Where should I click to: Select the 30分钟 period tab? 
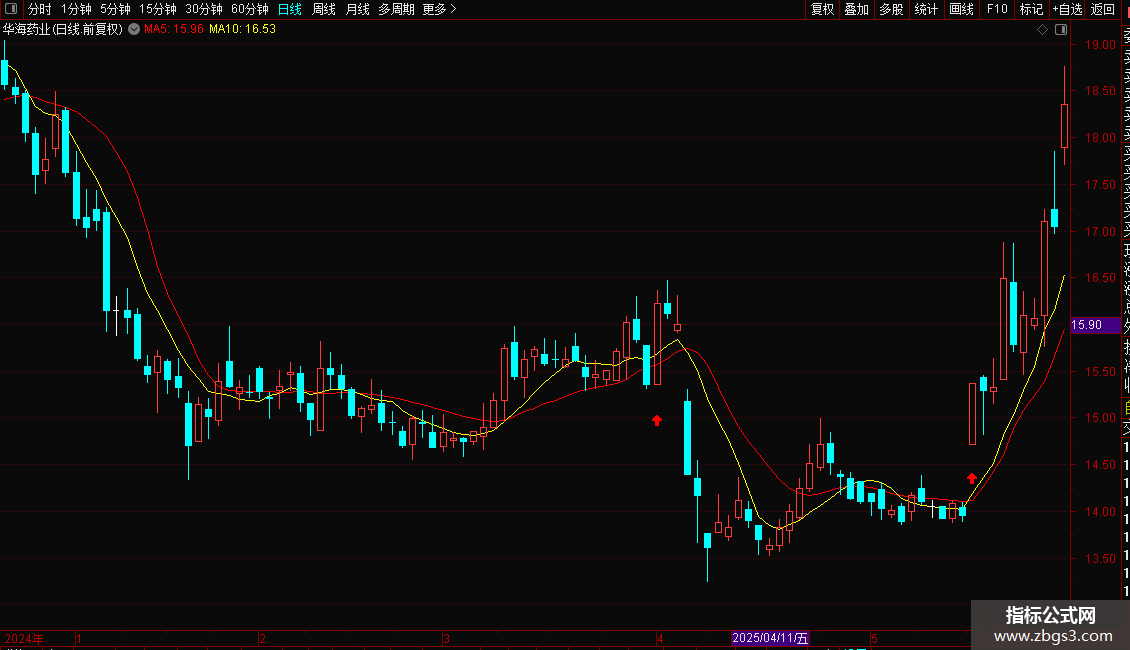point(204,9)
